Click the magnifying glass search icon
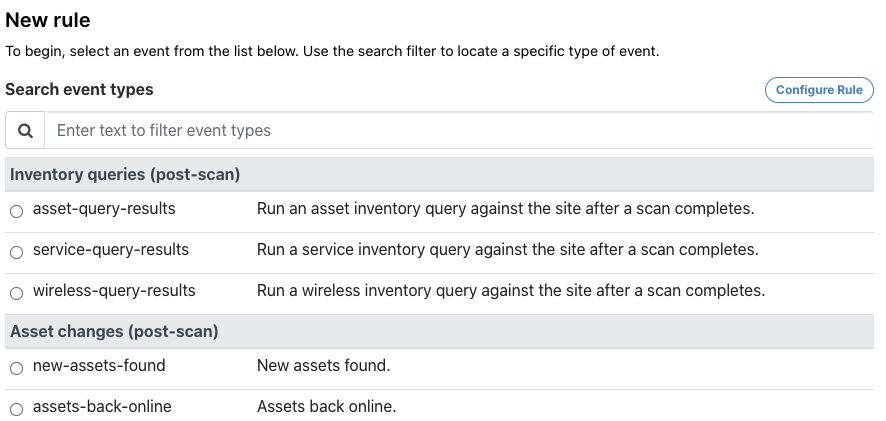The height and width of the screenshot is (421, 886). pos(25,130)
